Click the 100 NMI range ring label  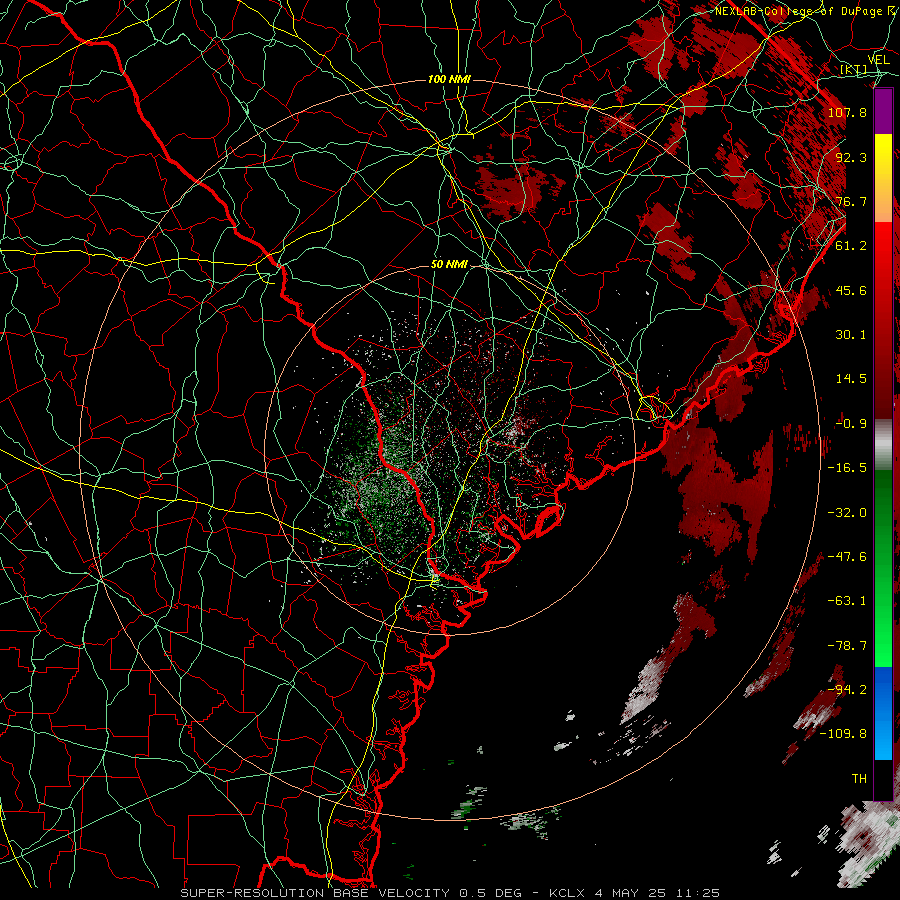449,79
